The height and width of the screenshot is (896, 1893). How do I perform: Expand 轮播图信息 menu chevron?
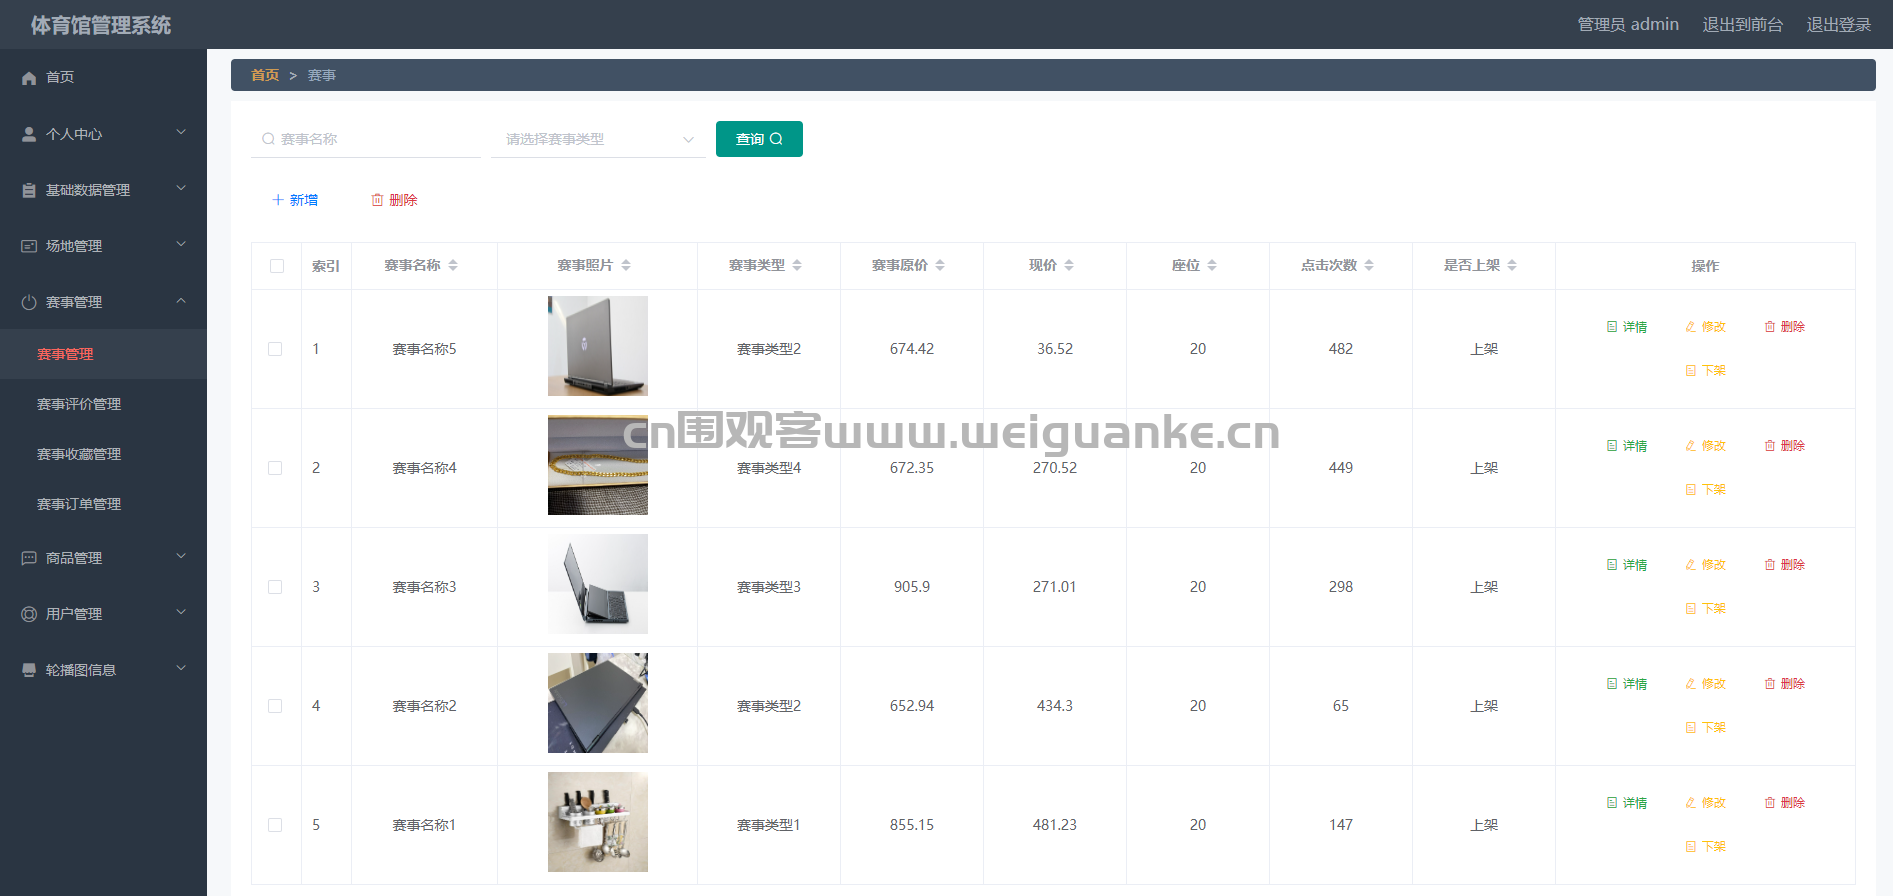point(181,668)
